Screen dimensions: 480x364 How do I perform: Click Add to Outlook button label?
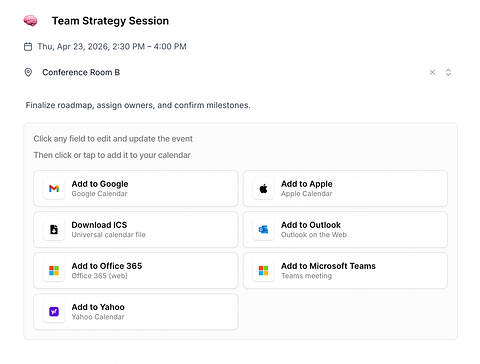coord(311,225)
